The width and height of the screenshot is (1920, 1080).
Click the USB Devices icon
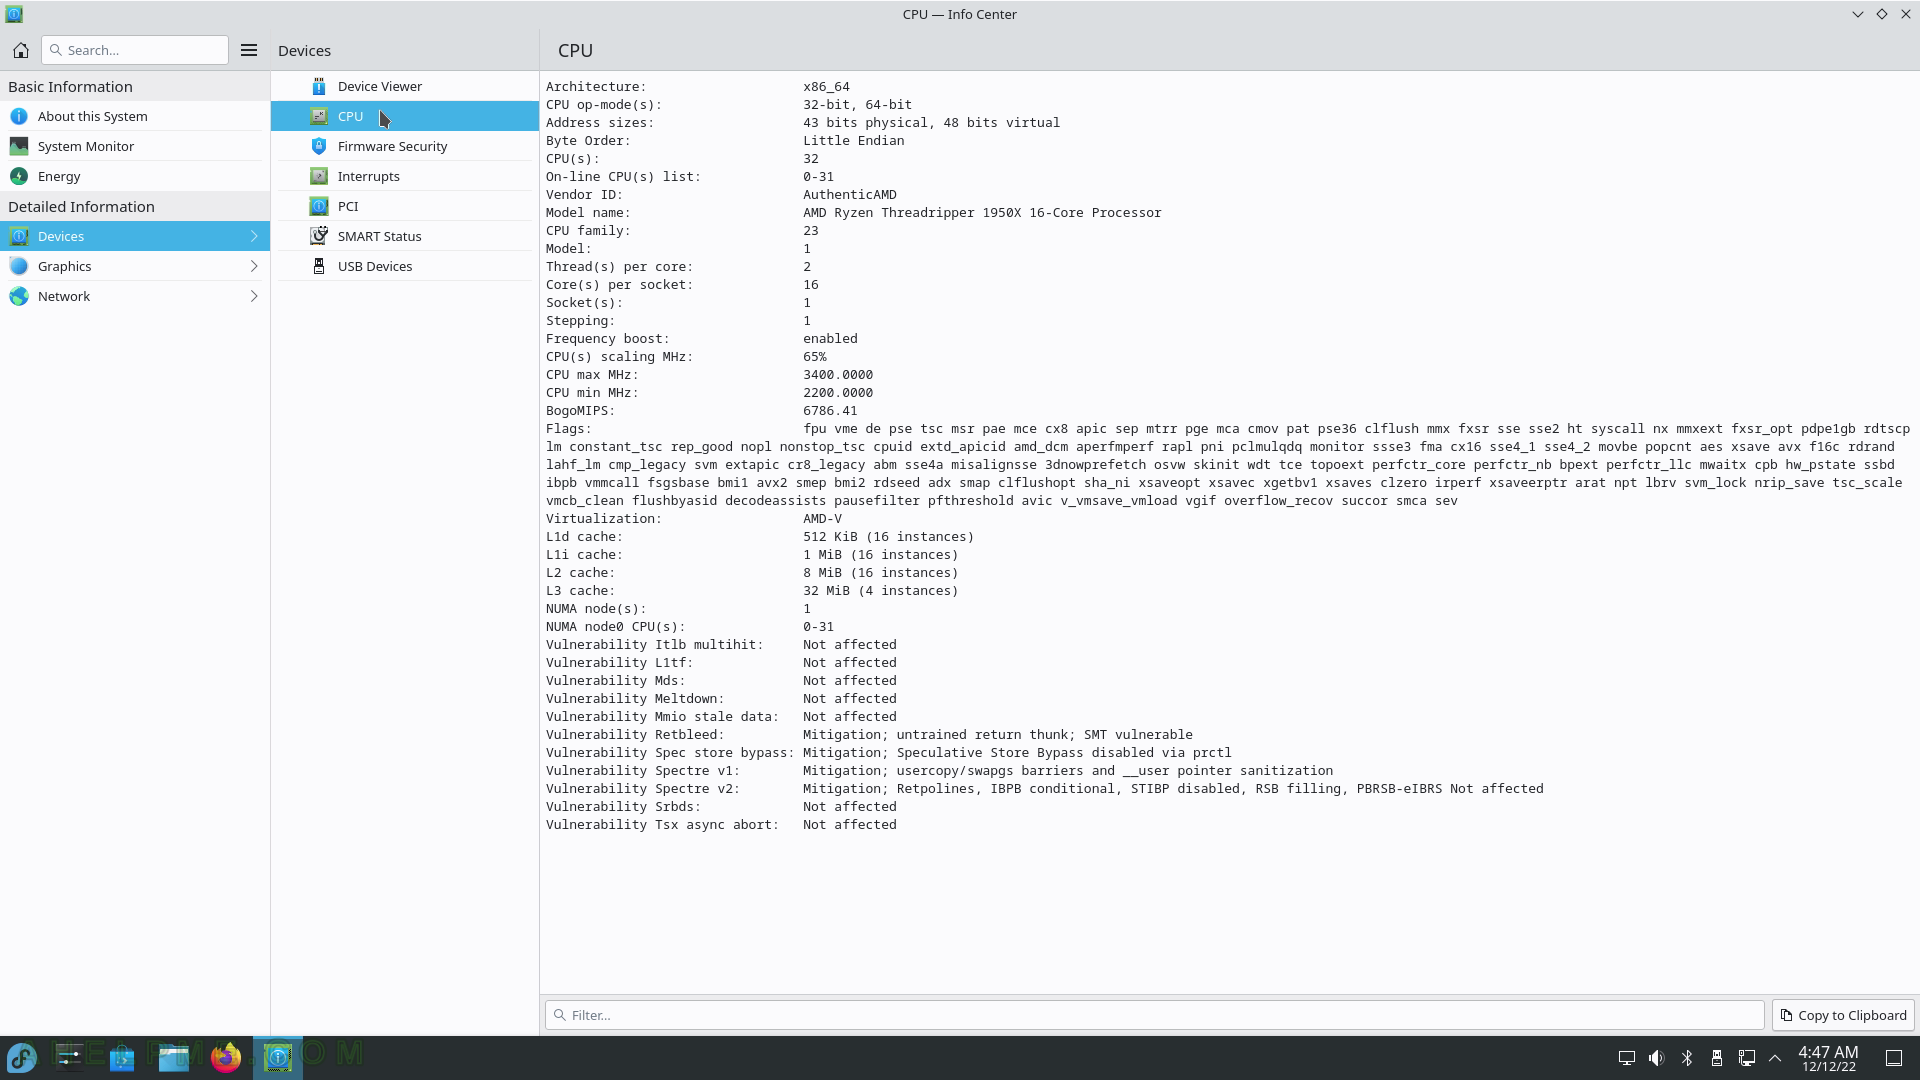(319, 266)
